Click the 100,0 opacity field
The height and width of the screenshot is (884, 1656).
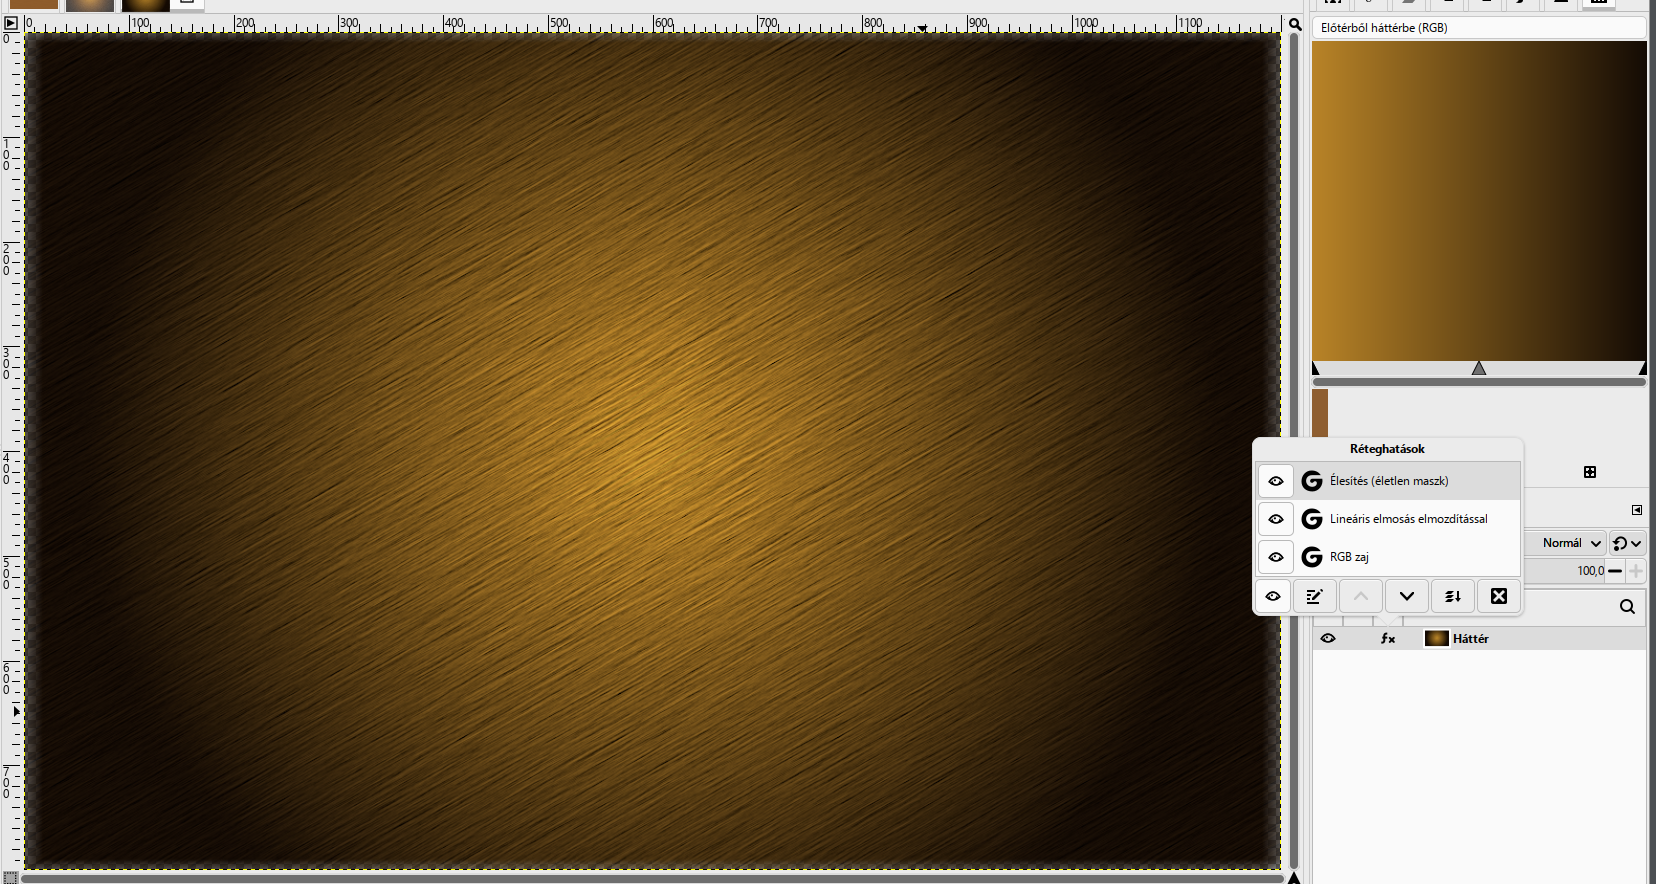click(1565, 571)
